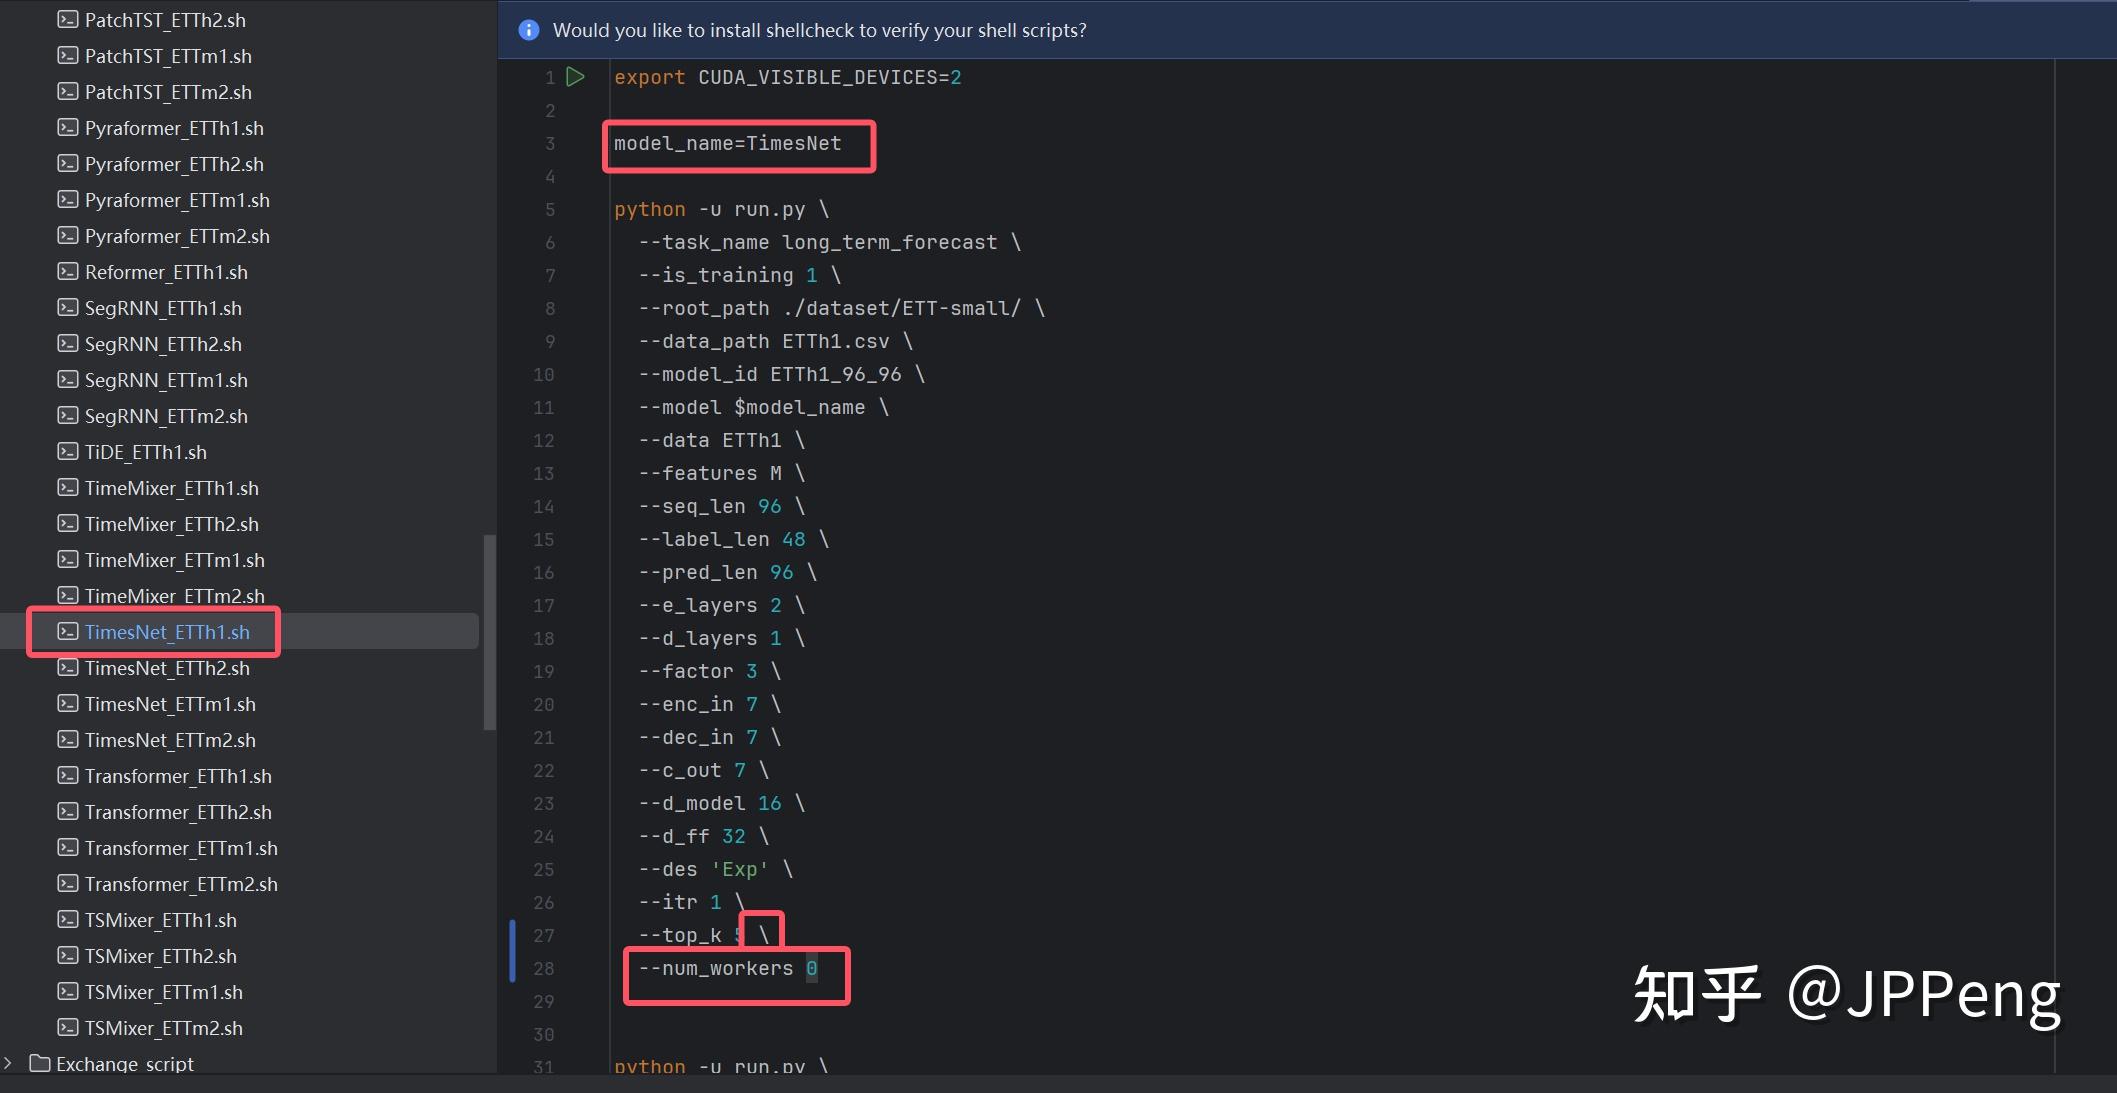The image size is (2117, 1093).
Task: Click the shell file icon beside TiDE_ETTh1.sh
Action: pos(68,452)
